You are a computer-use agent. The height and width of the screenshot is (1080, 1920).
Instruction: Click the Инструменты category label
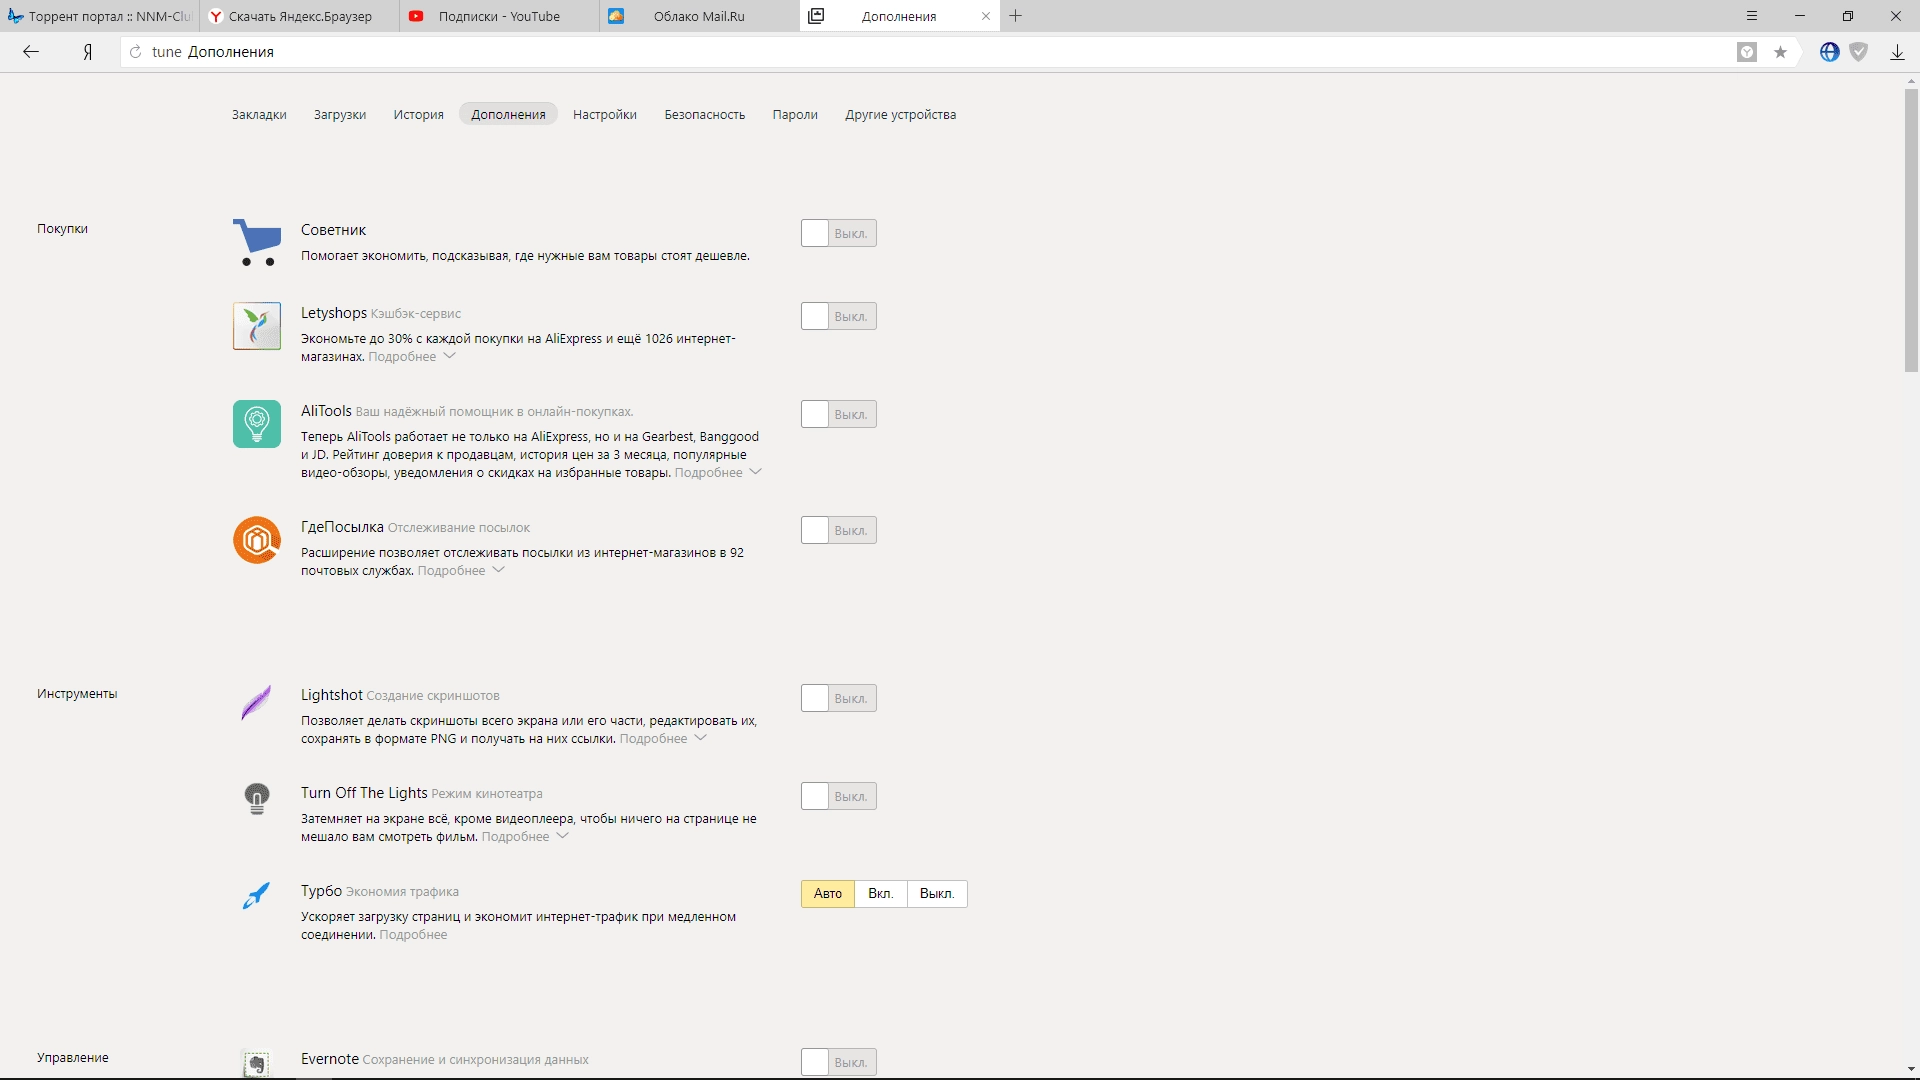(77, 694)
